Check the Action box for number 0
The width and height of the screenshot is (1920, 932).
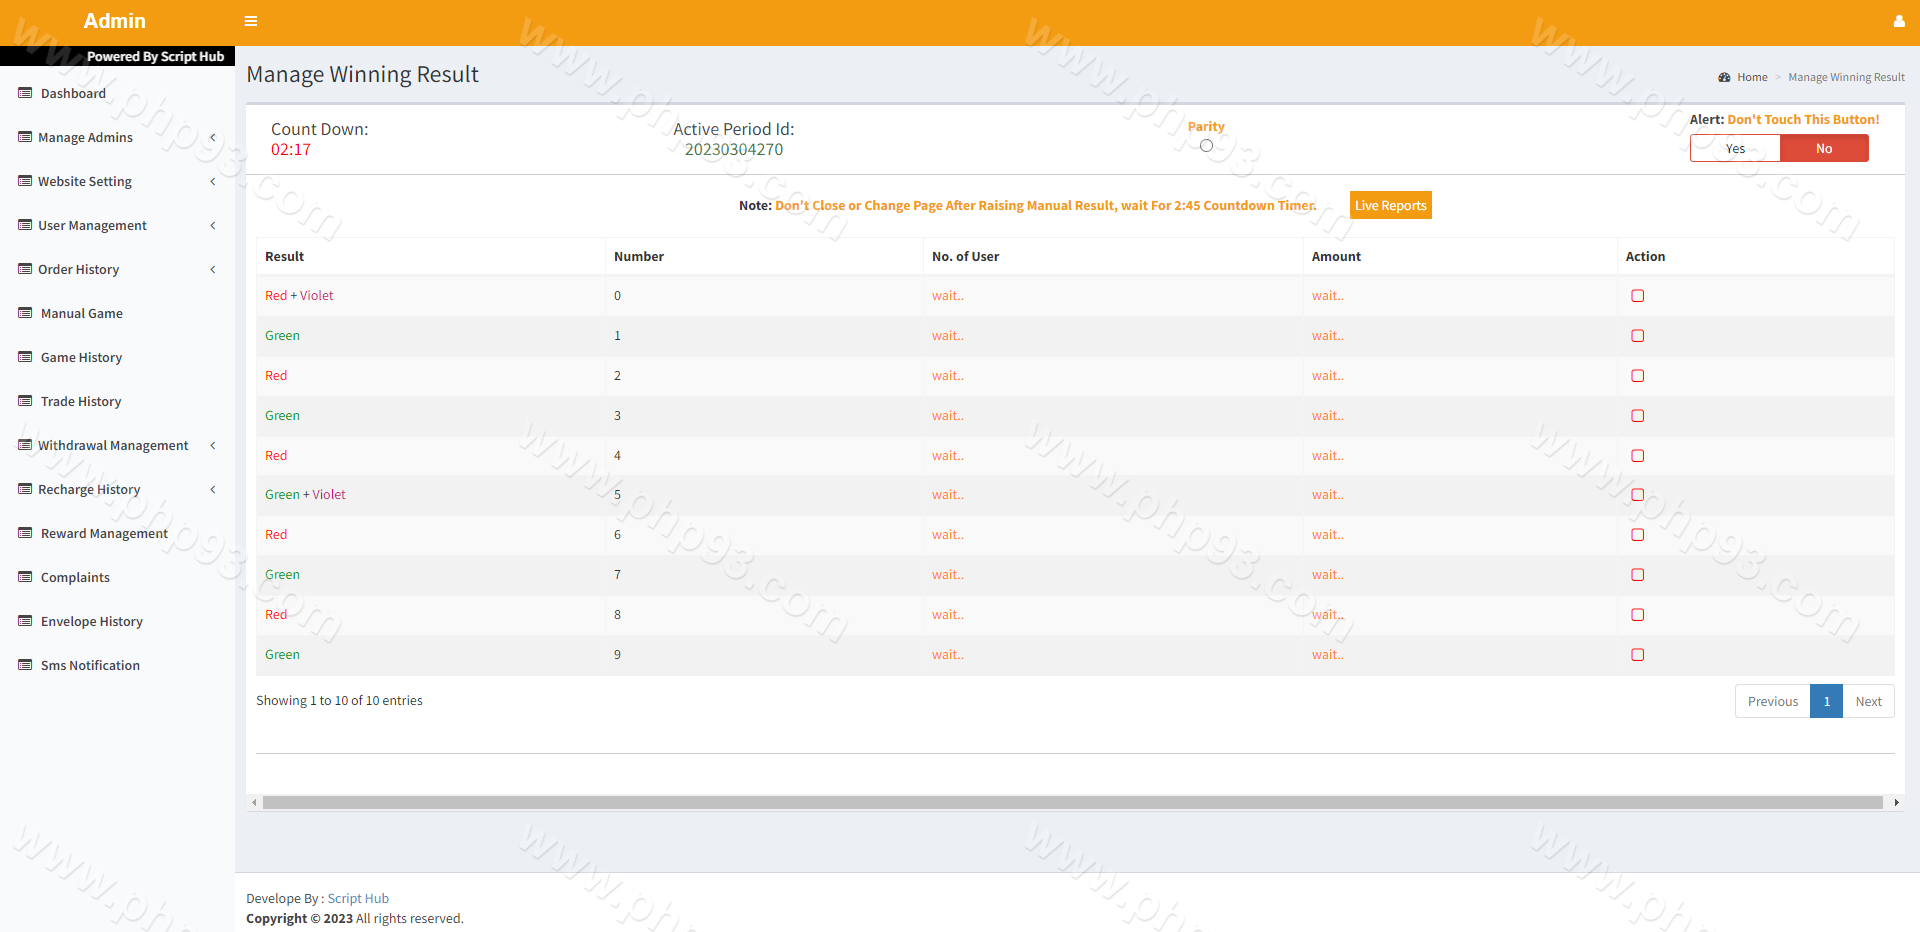[x=1637, y=296]
